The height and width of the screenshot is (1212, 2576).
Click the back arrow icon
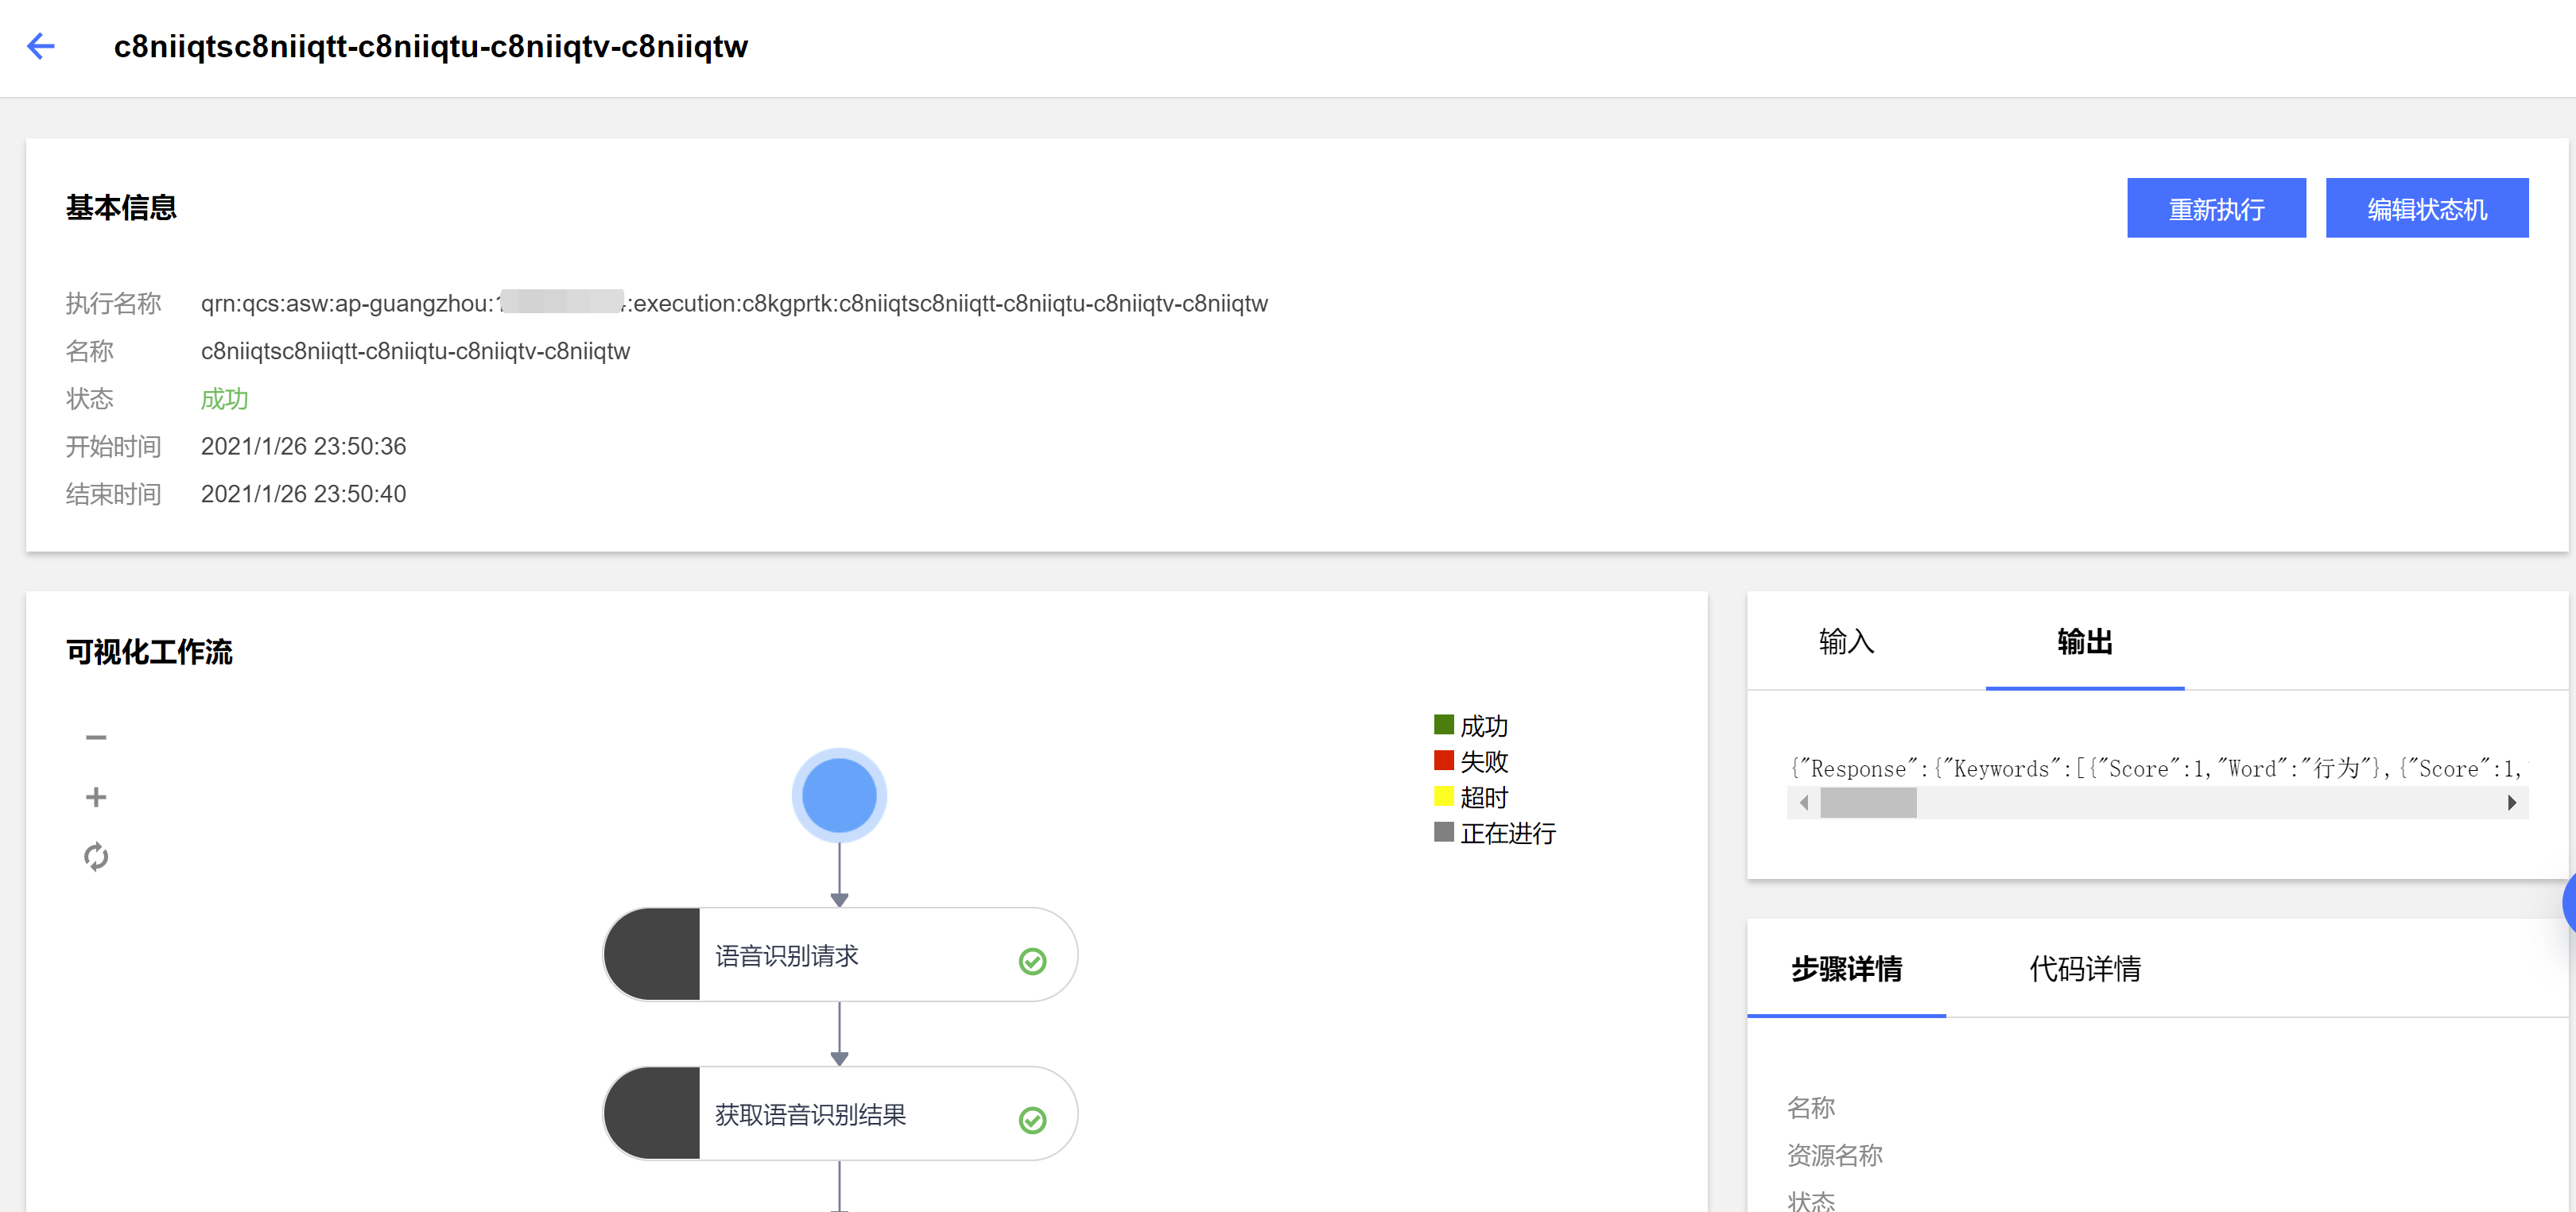pos(41,46)
